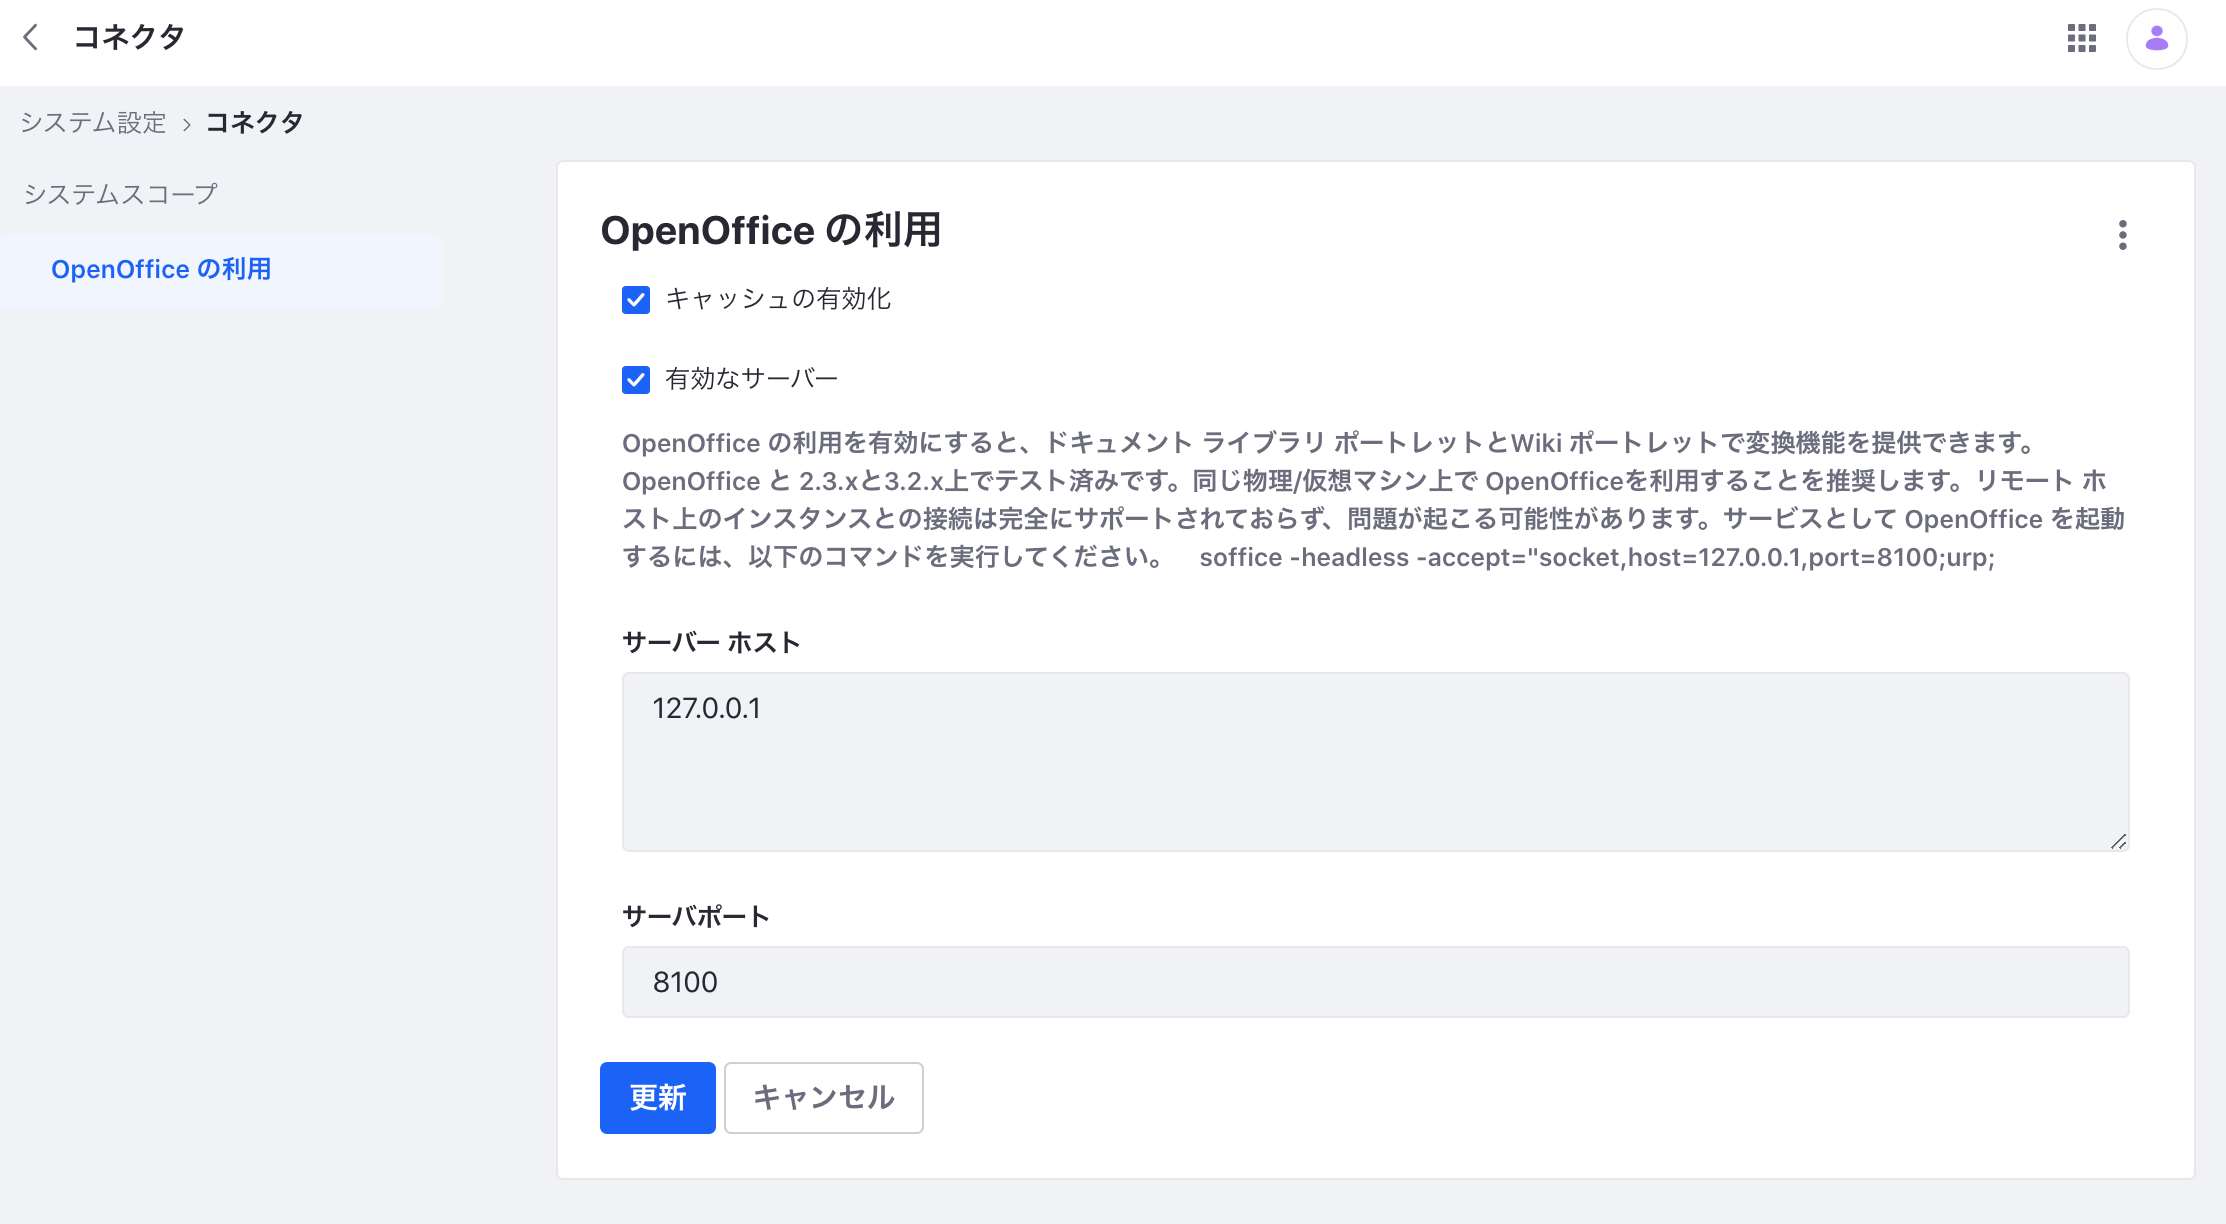This screenshot has height=1224, width=2226.
Task: Open the three-dot options menu for OpenOffice の利用
Action: pos(2122,235)
